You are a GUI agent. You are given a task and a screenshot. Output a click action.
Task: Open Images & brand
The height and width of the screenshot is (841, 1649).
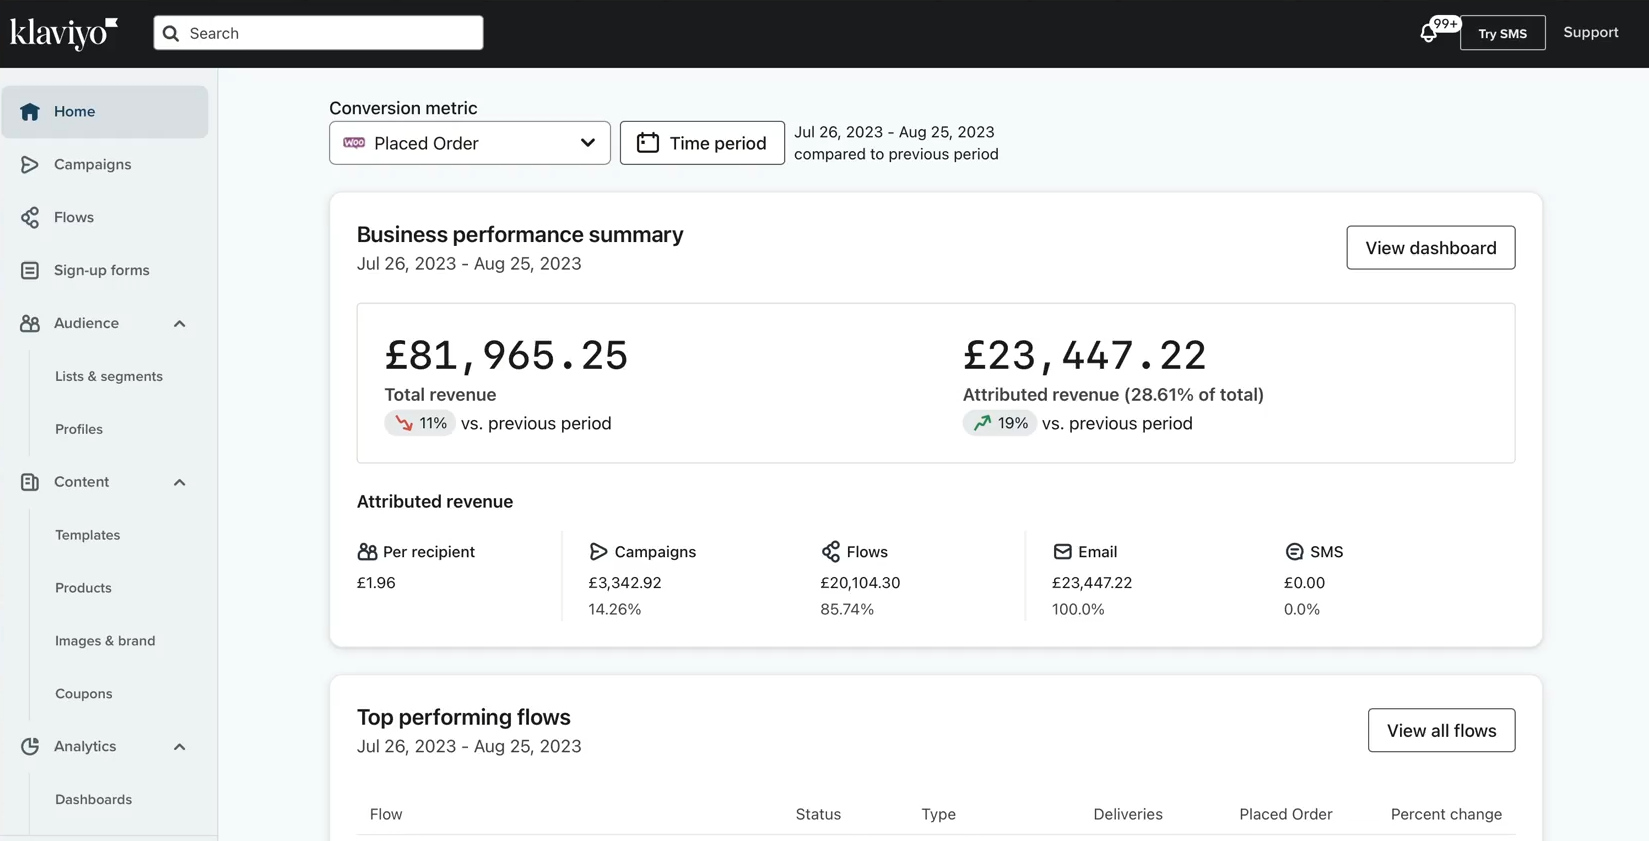point(105,641)
